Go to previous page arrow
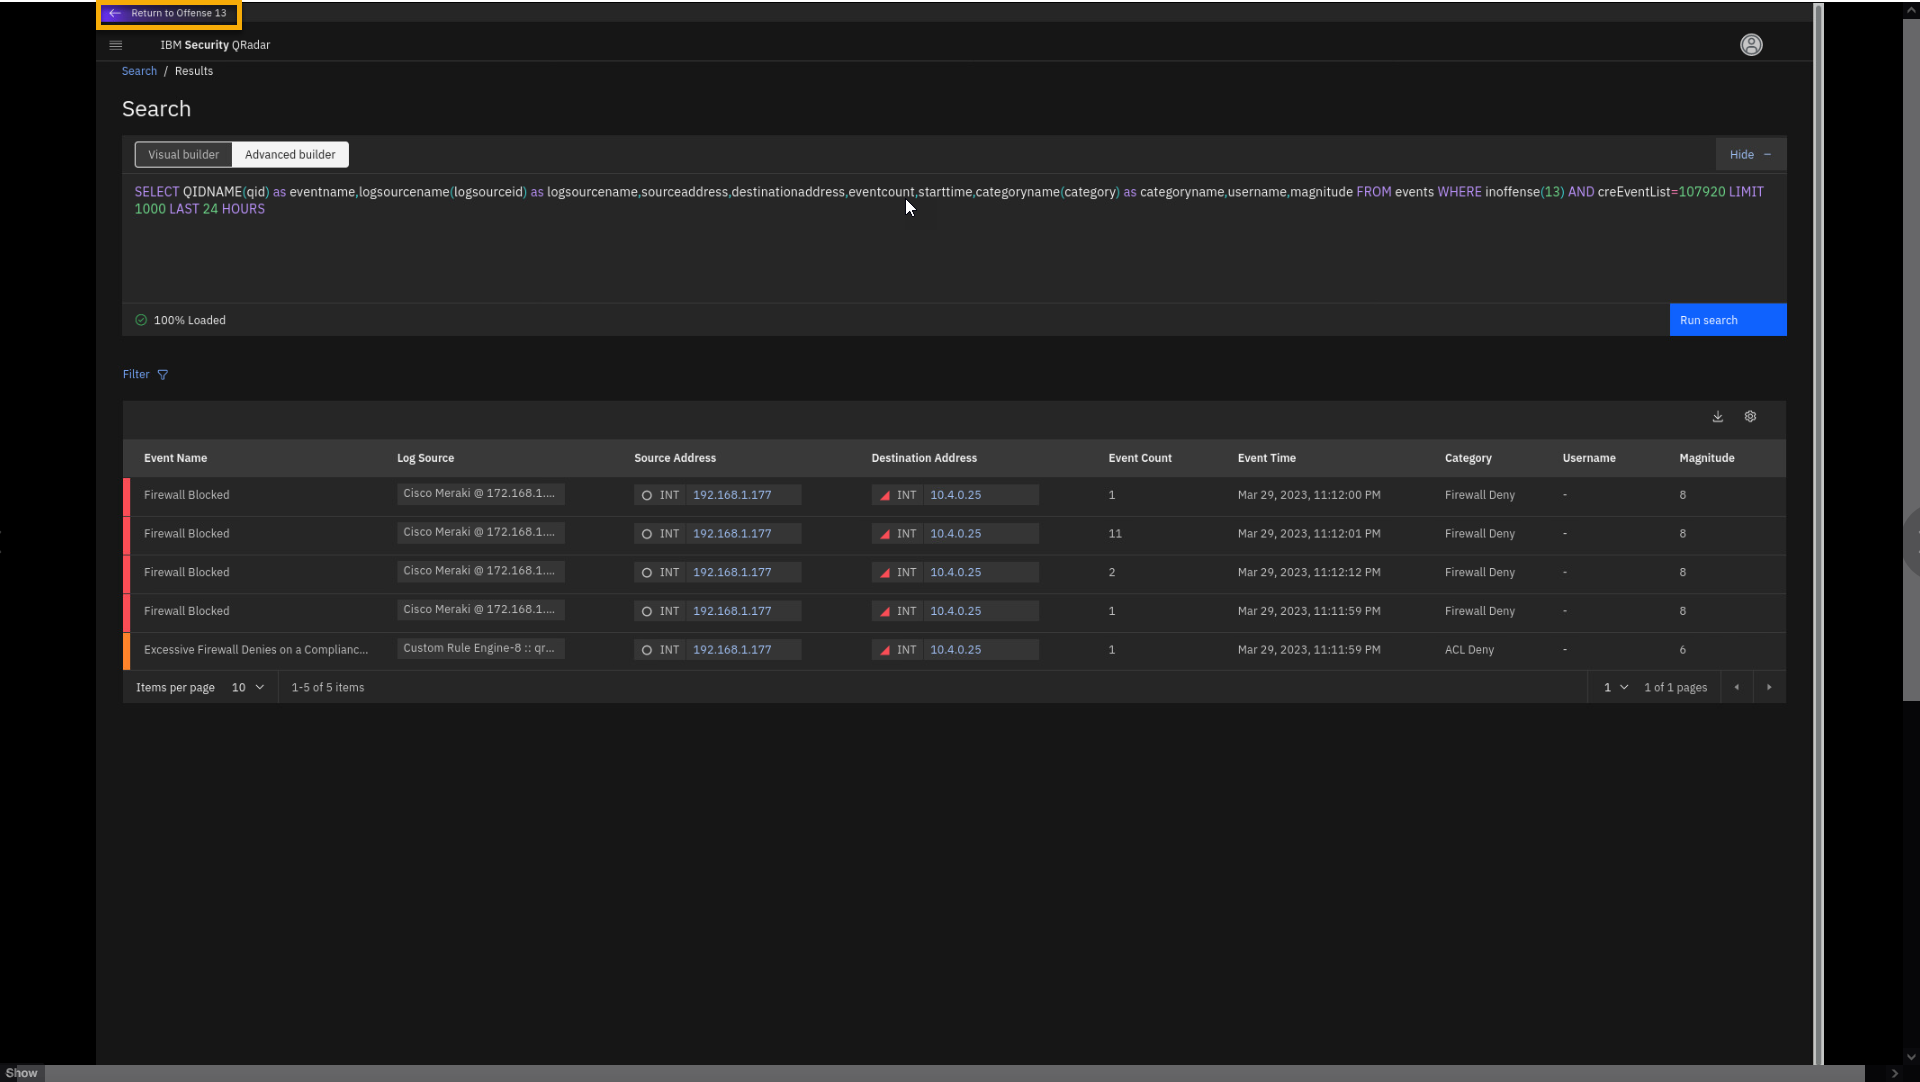 (x=1737, y=688)
